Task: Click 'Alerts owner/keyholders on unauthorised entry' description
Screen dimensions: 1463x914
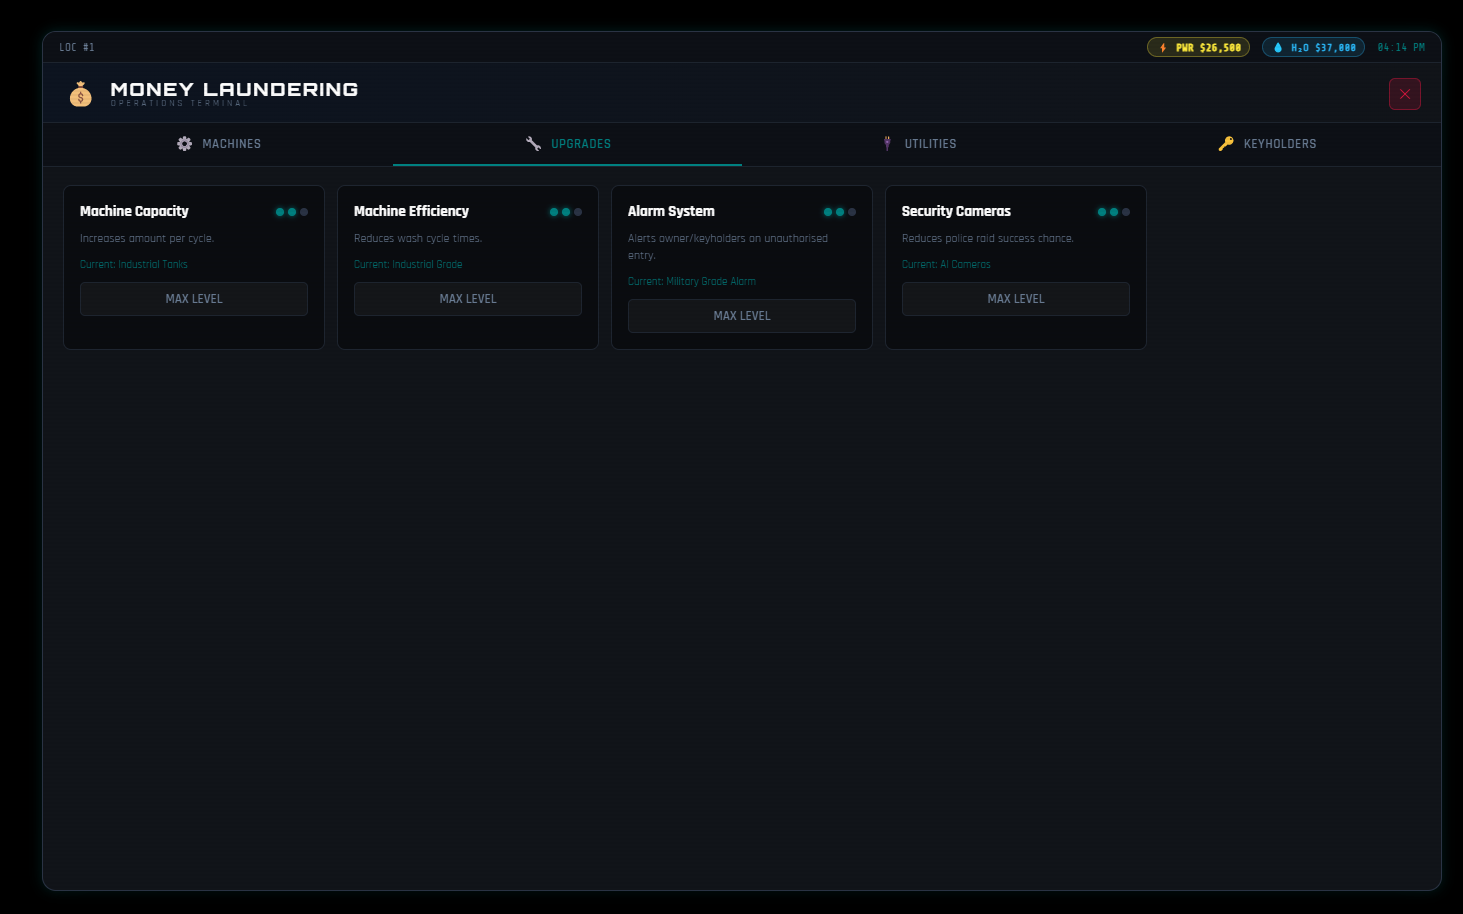Action: click(x=728, y=247)
